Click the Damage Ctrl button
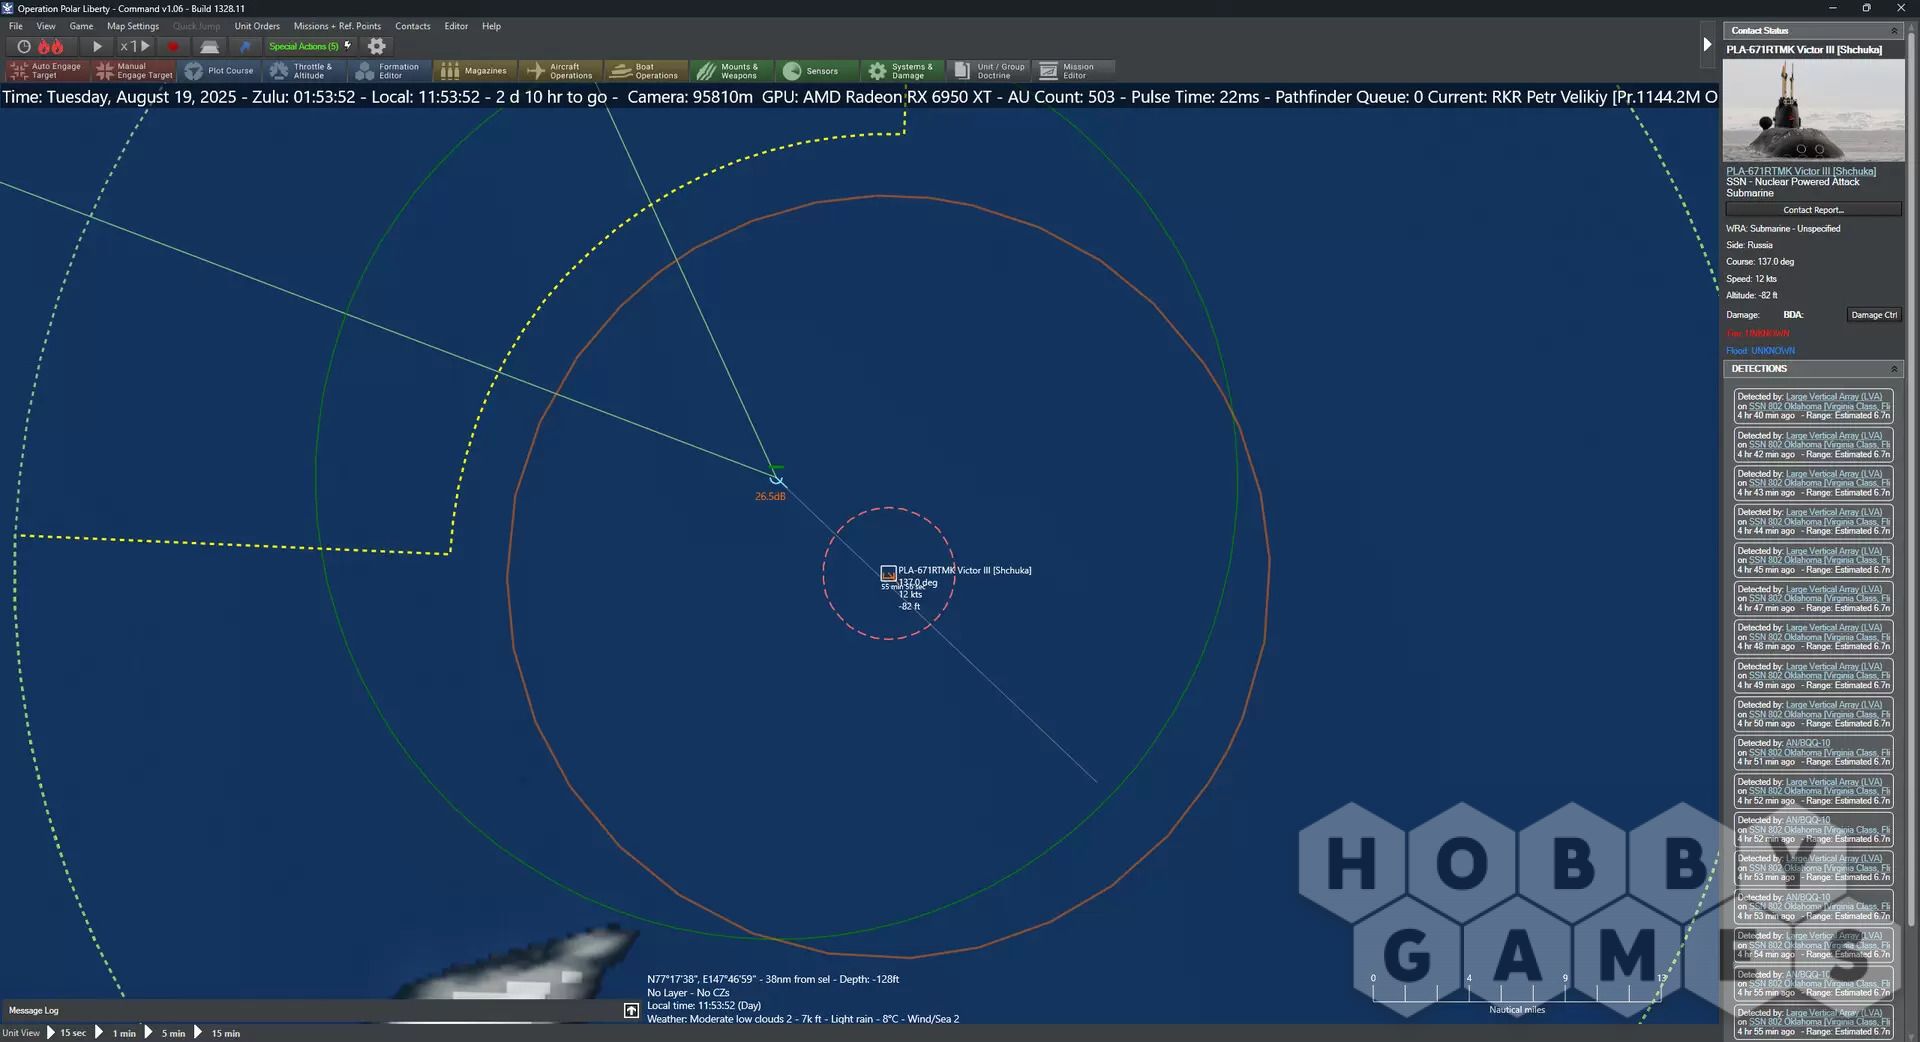 1873,315
